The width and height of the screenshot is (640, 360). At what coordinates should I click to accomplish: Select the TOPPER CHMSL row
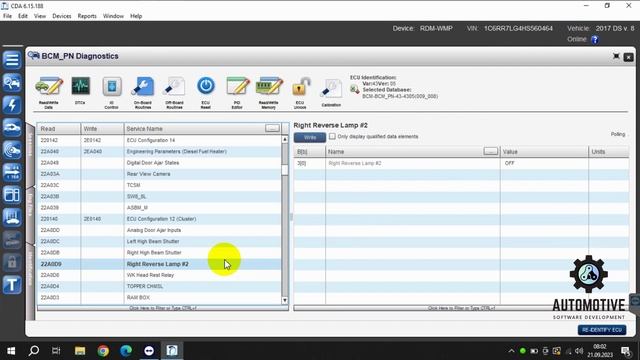(159, 286)
